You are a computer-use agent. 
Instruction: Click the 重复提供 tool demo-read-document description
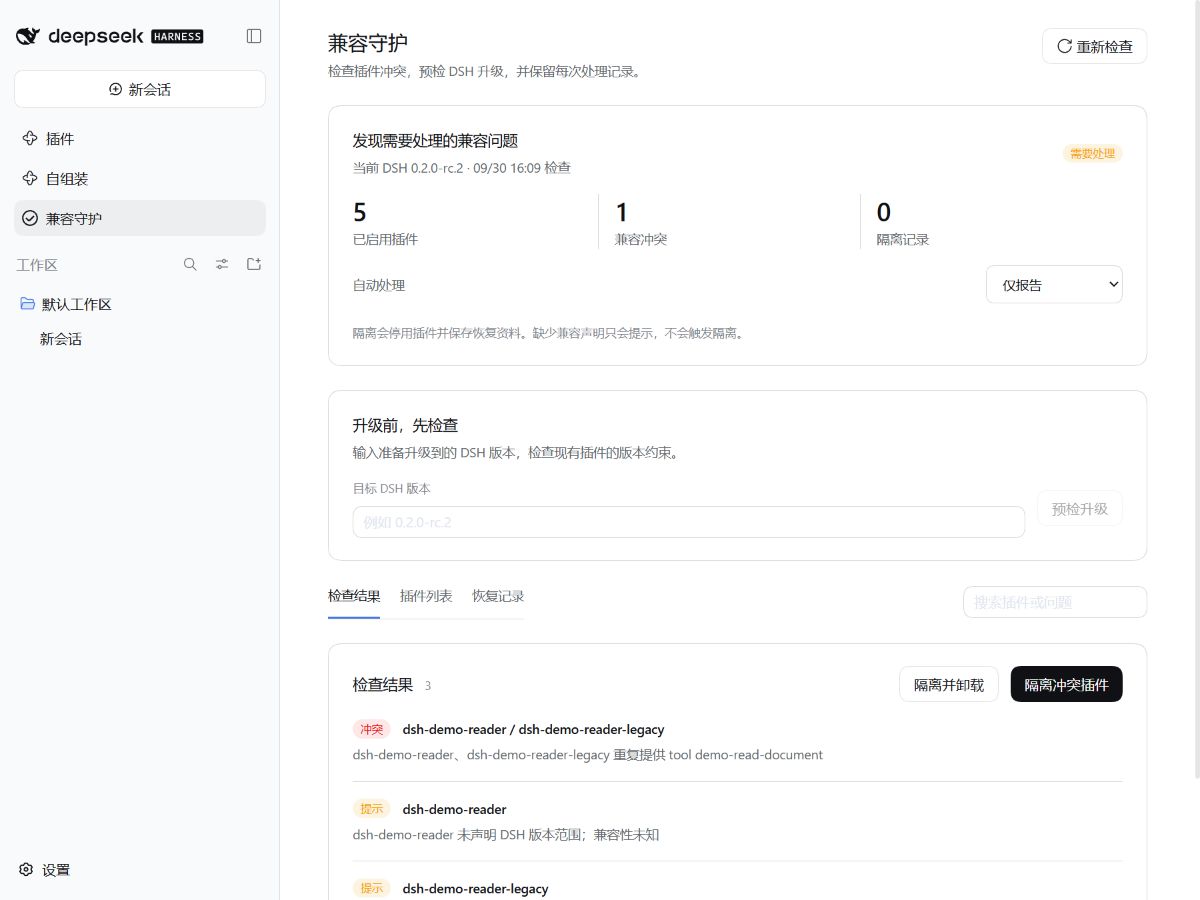pyautogui.click(x=588, y=755)
